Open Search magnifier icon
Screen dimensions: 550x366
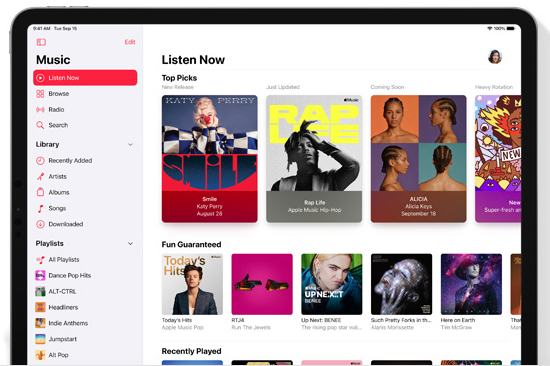[40, 125]
